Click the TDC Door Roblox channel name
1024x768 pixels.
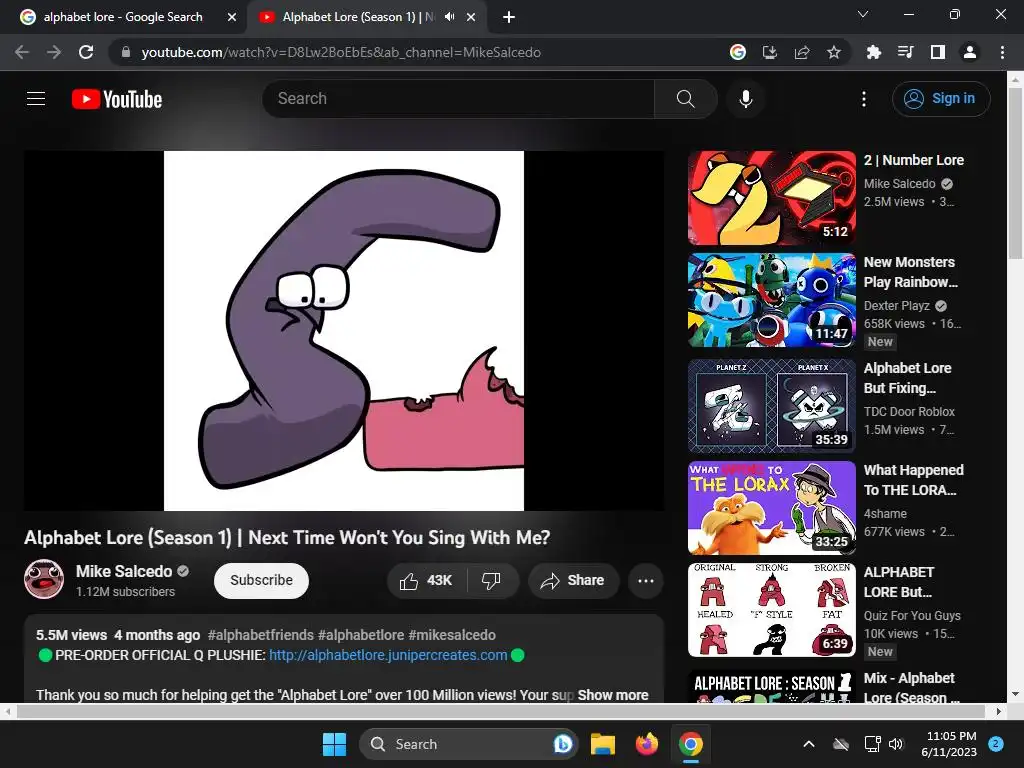909,411
